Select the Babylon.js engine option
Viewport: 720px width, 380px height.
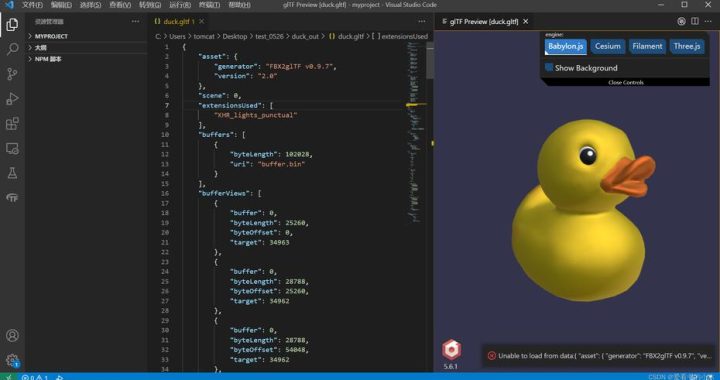point(565,46)
